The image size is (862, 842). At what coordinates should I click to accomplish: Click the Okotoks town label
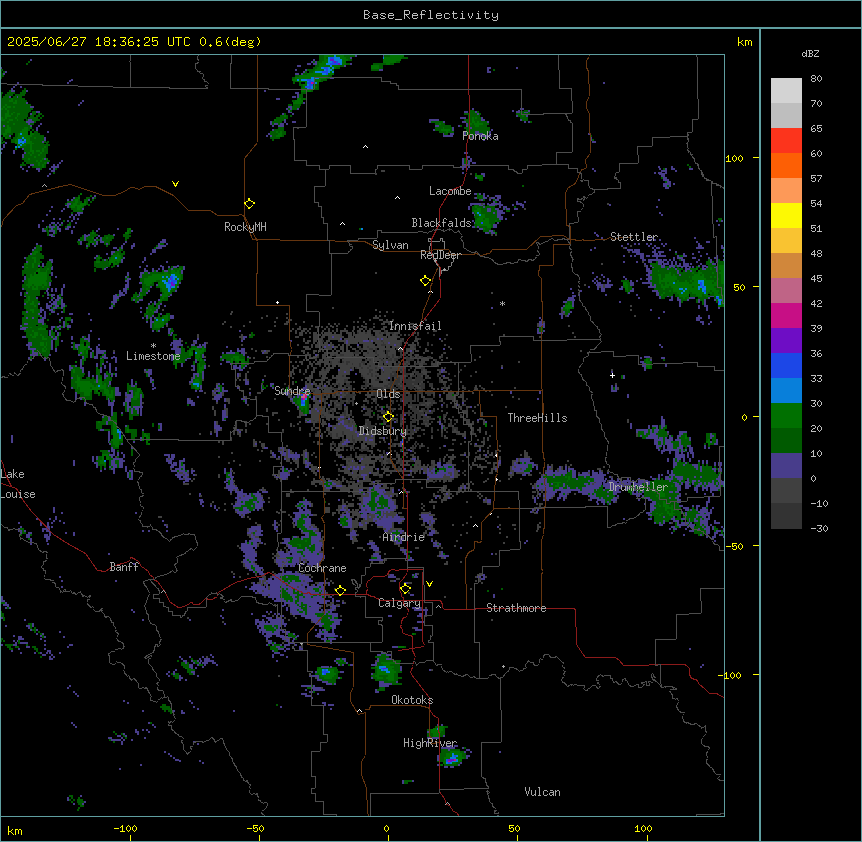tap(412, 700)
